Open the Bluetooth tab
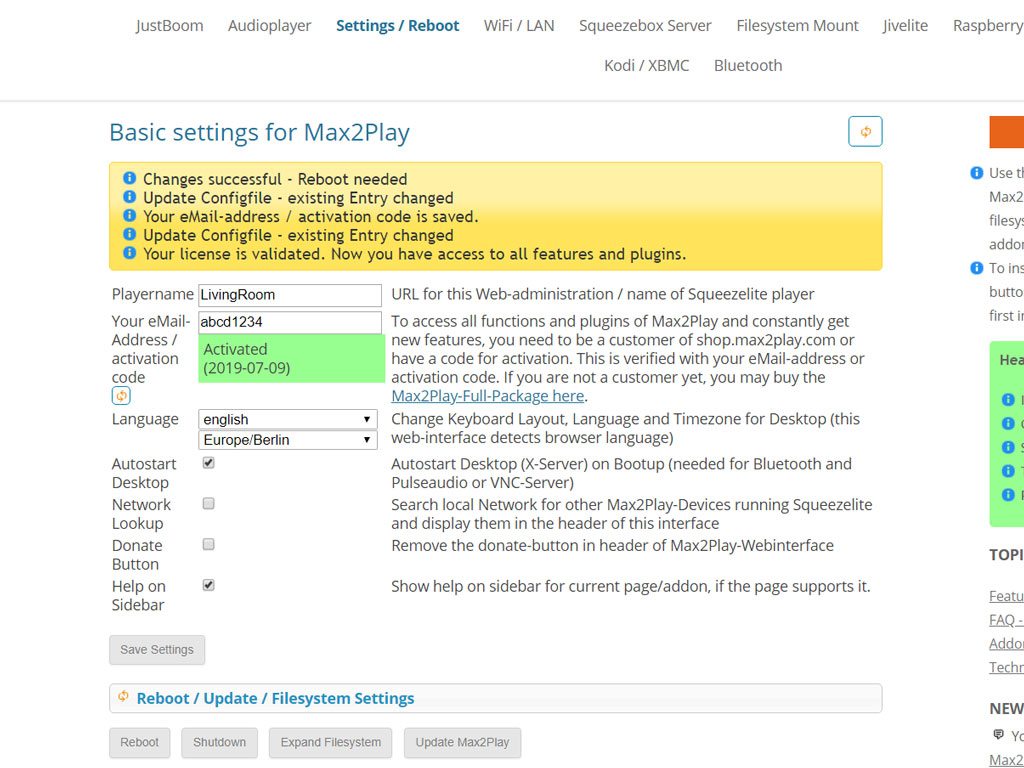 point(748,65)
